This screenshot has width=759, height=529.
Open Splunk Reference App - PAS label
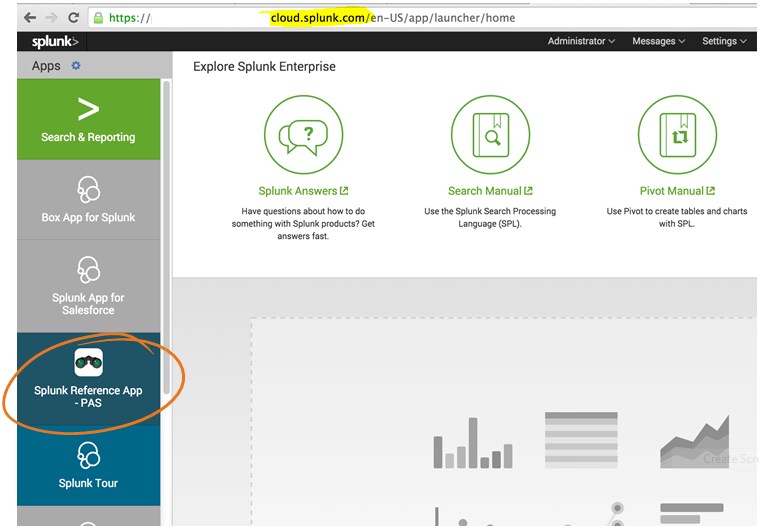(88, 396)
